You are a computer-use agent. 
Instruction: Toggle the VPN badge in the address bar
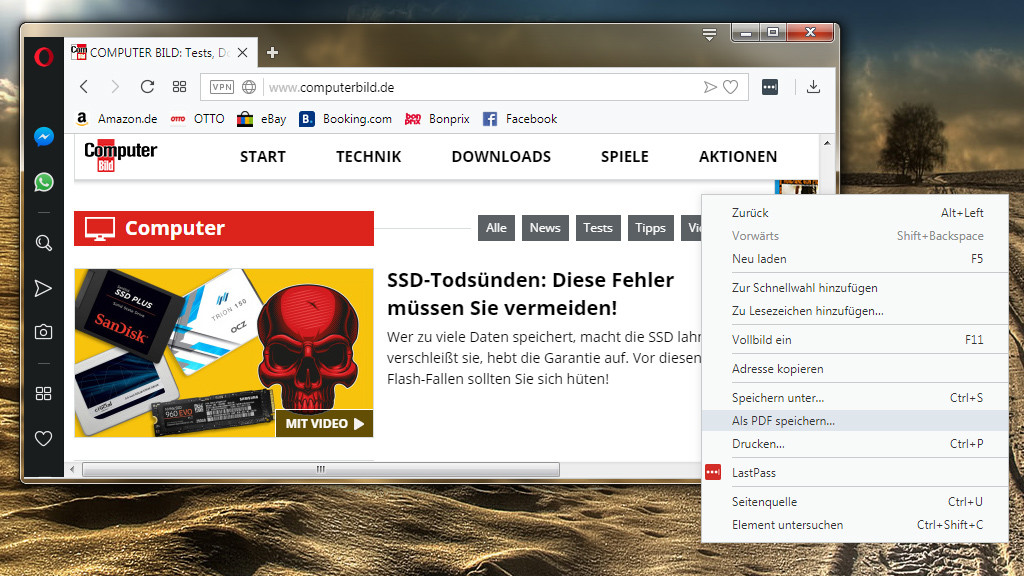222,87
